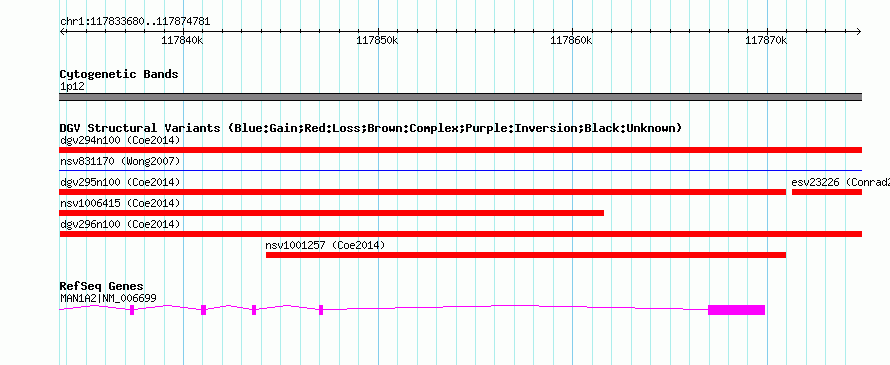Click the Cytogenetic Bands track heading
The width and height of the screenshot is (890, 365).
119,74
